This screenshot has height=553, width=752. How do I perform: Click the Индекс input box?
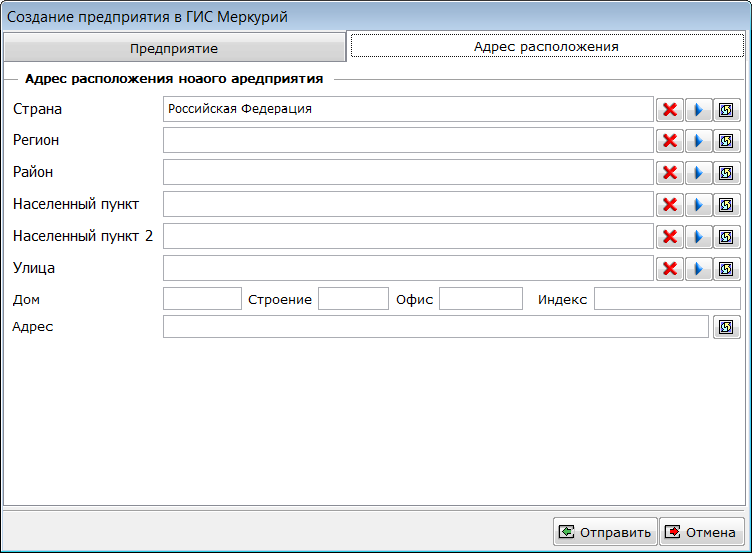point(668,298)
